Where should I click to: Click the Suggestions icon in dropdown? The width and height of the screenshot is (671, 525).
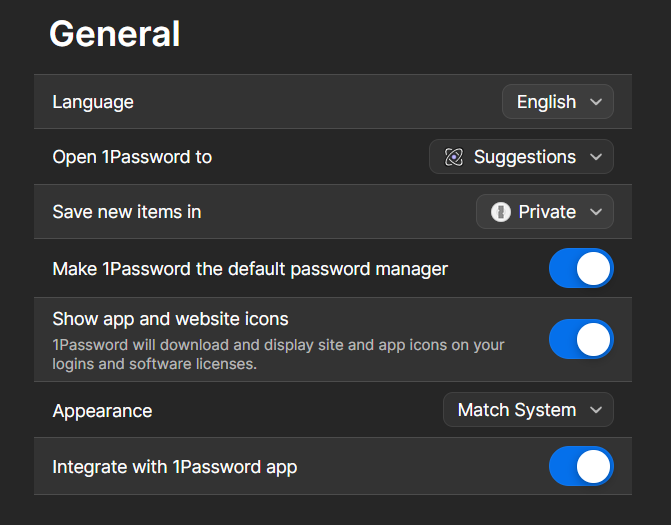coord(454,157)
